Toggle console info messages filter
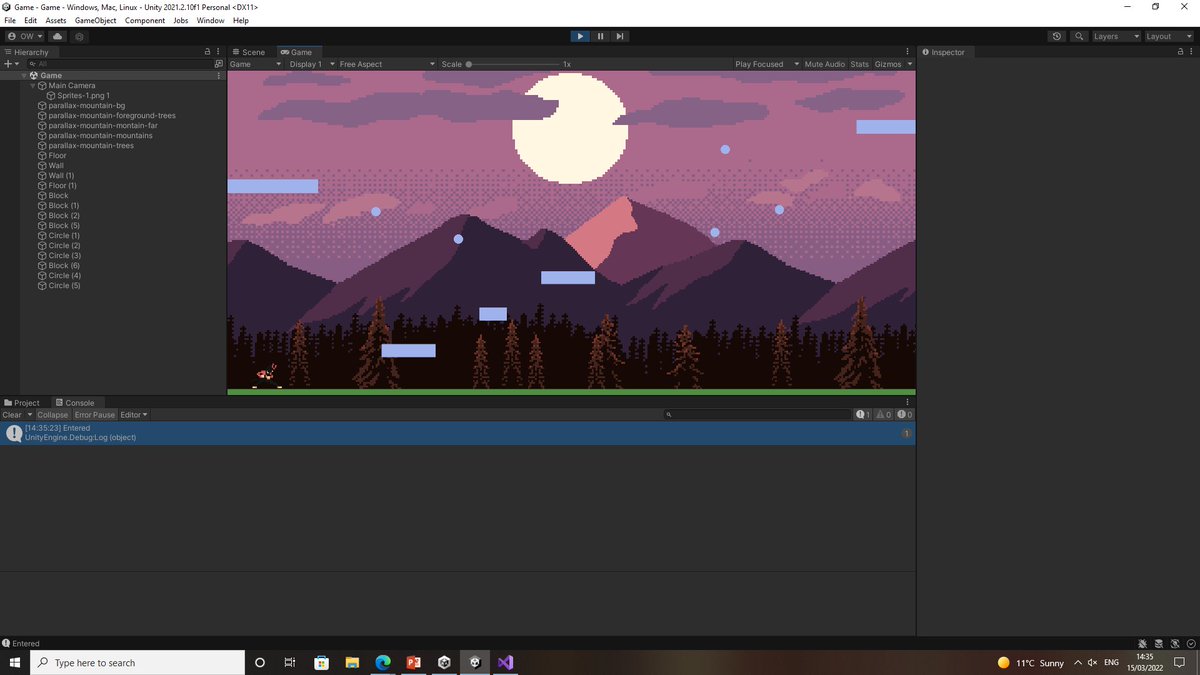This screenshot has width=1200, height=675. click(863, 415)
